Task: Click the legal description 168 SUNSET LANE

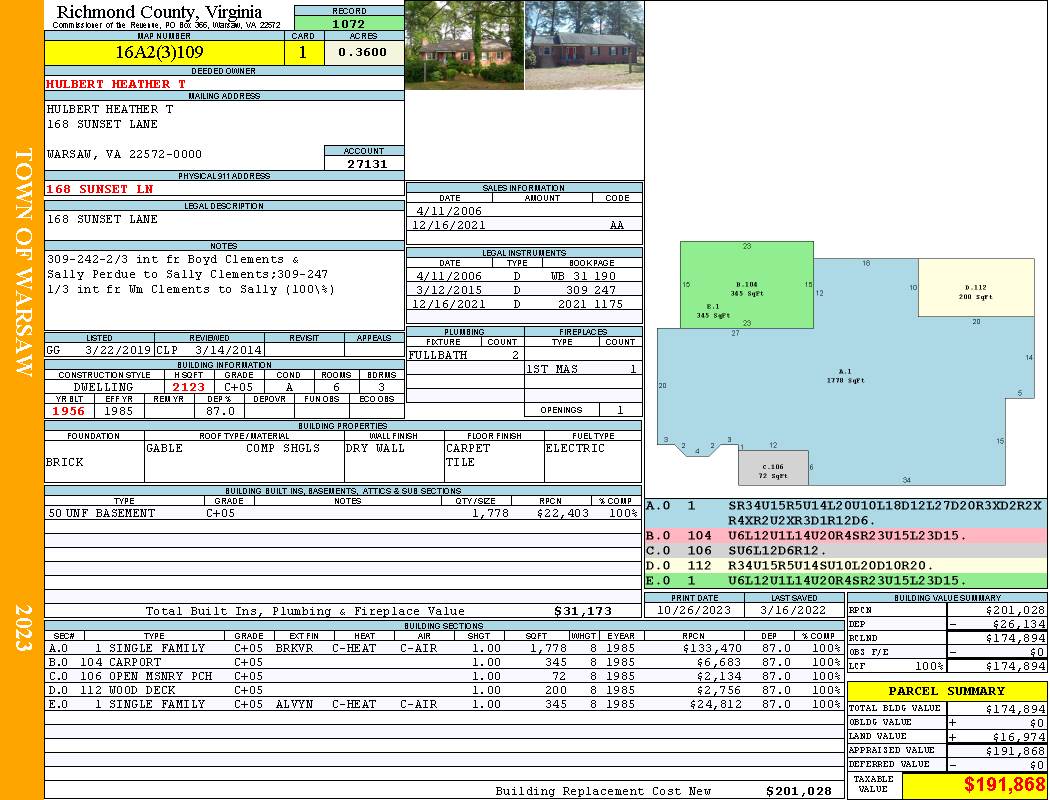Action: click(x=102, y=219)
